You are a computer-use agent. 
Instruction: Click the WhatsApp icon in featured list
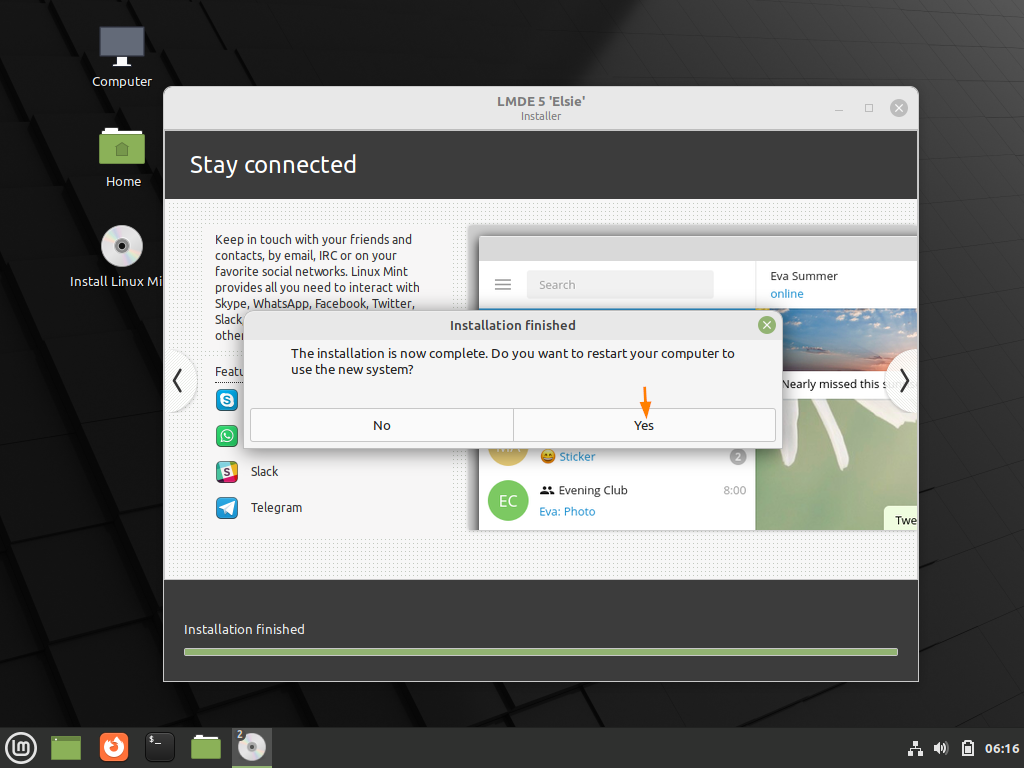click(227, 436)
